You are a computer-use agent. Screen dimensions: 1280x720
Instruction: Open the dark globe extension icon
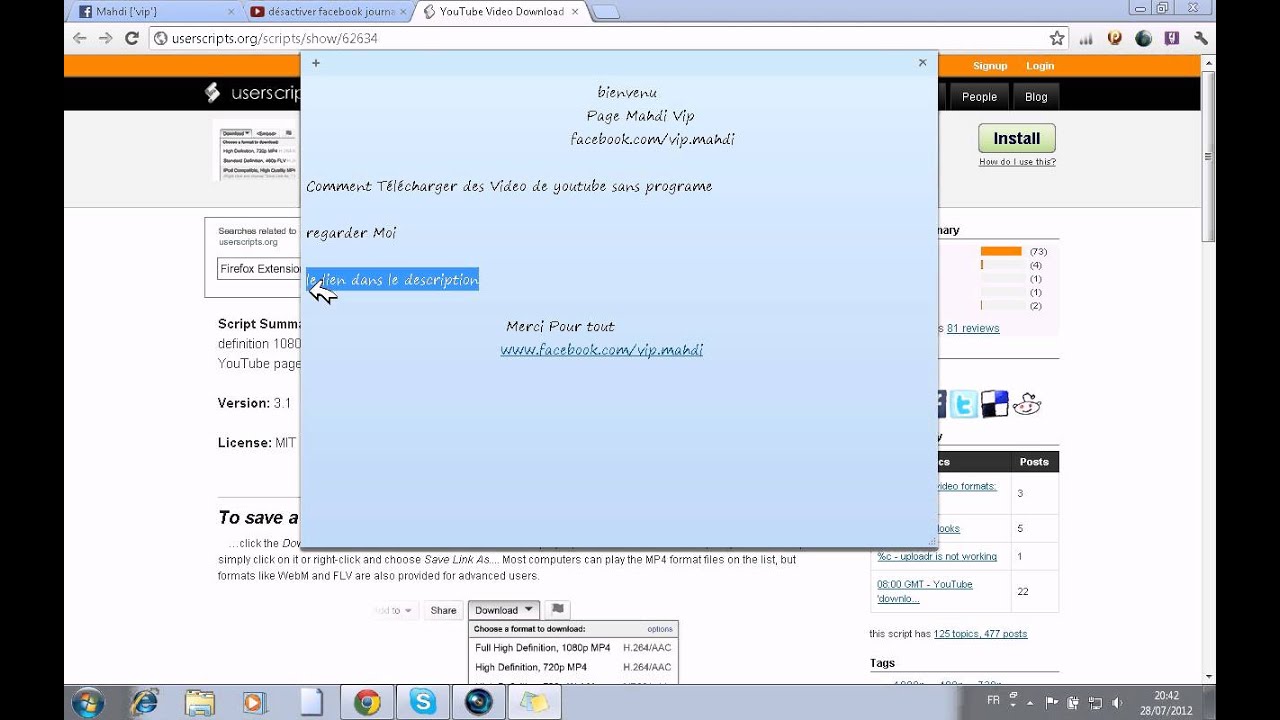coord(1144,38)
